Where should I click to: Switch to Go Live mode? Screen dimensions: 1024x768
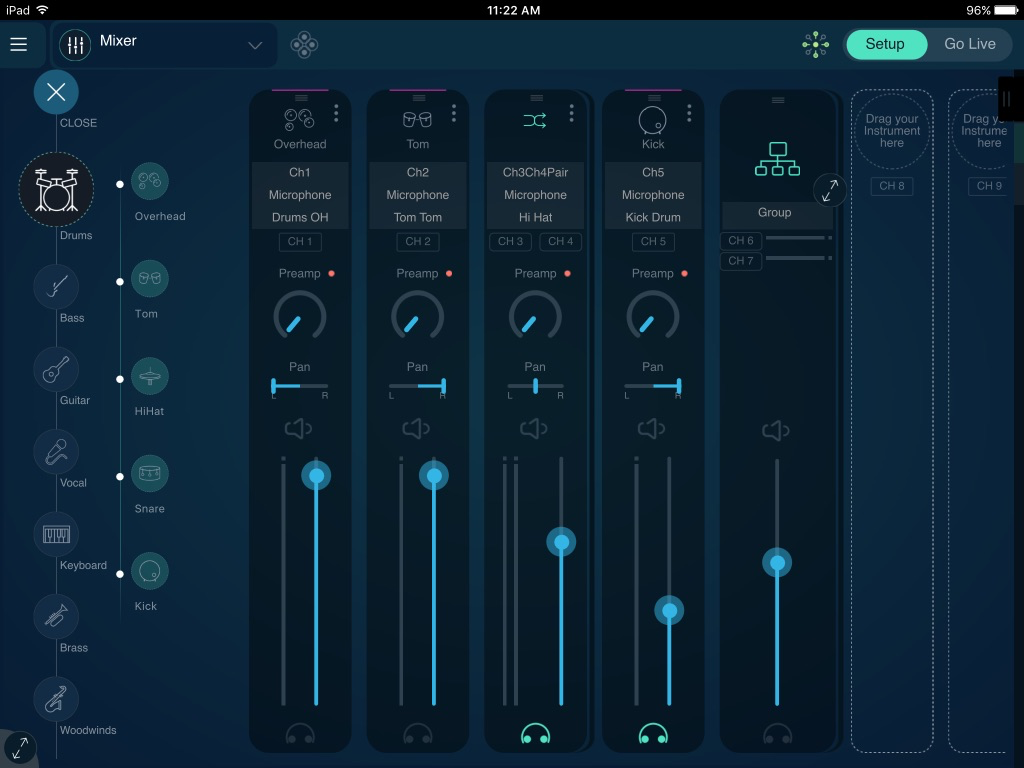[970, 44]
